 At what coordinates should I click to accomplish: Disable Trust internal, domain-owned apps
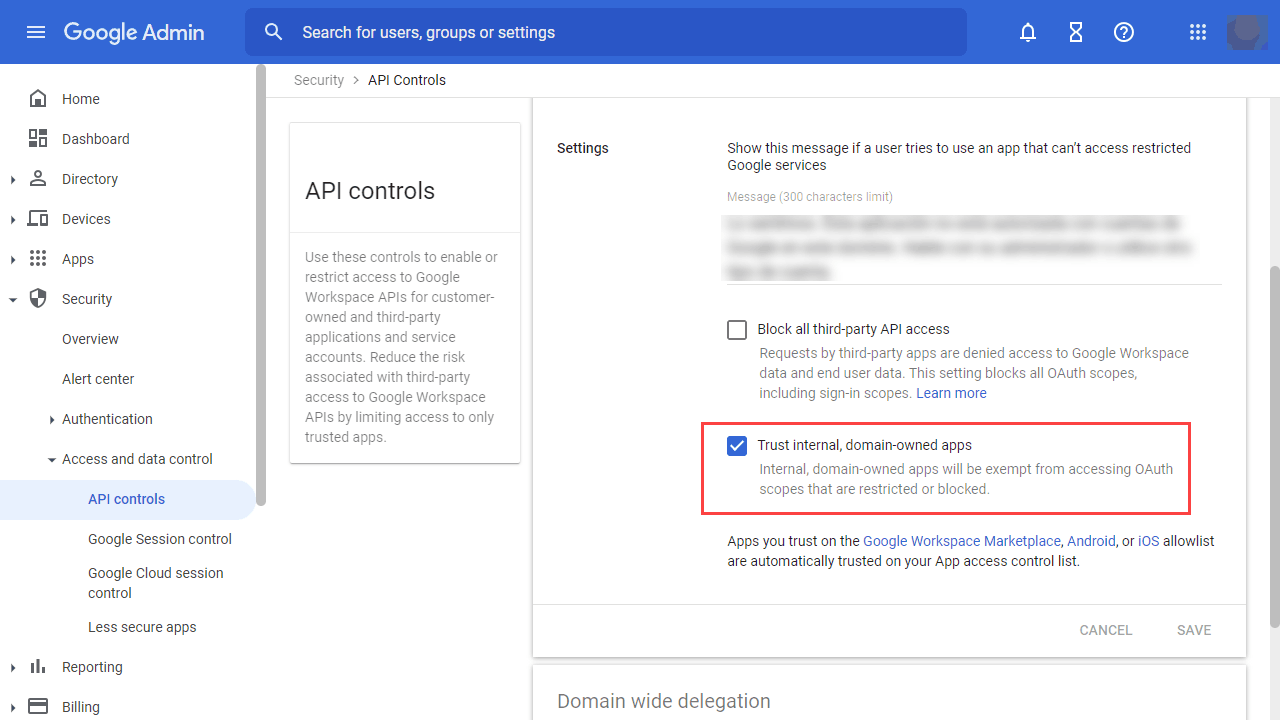737,445
